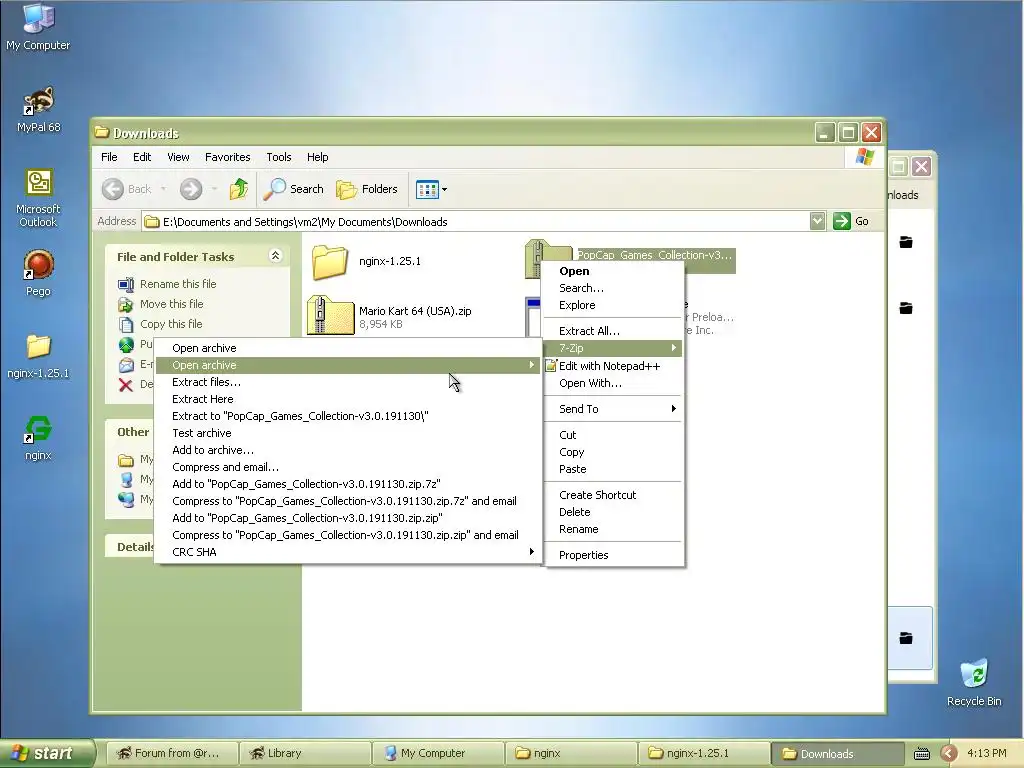1024x768 pixels.
Task: Click Rename this file link
Action: (x=178, y=284)
